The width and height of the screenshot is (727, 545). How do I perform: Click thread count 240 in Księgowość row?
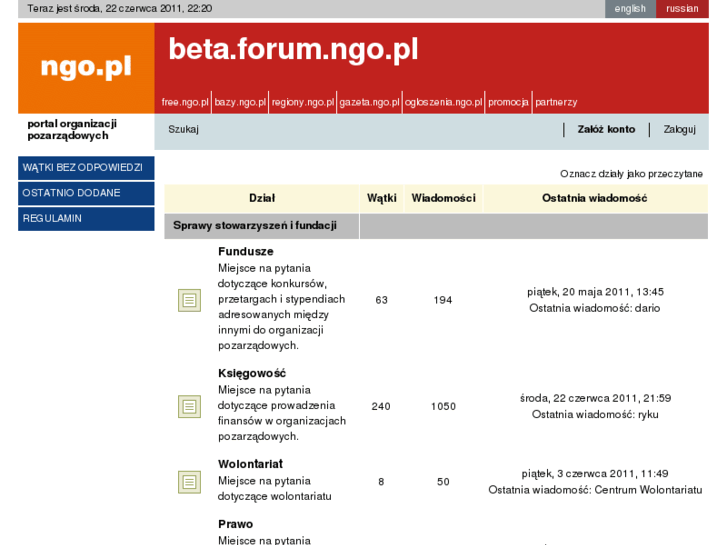(381, 406)
